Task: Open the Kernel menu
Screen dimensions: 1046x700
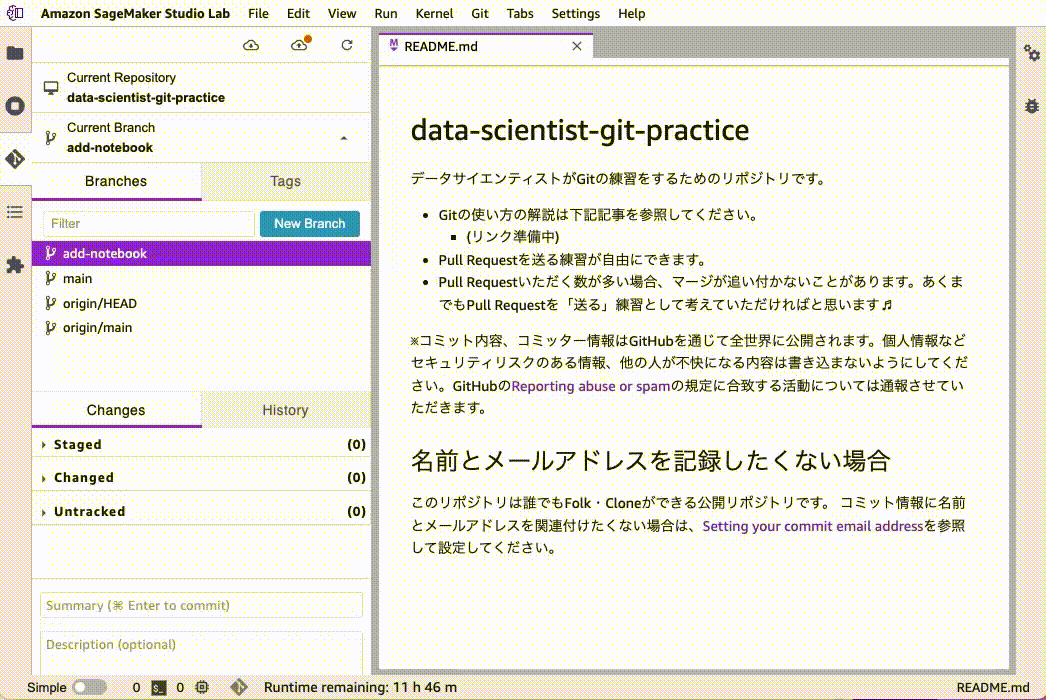Action: 434,13
